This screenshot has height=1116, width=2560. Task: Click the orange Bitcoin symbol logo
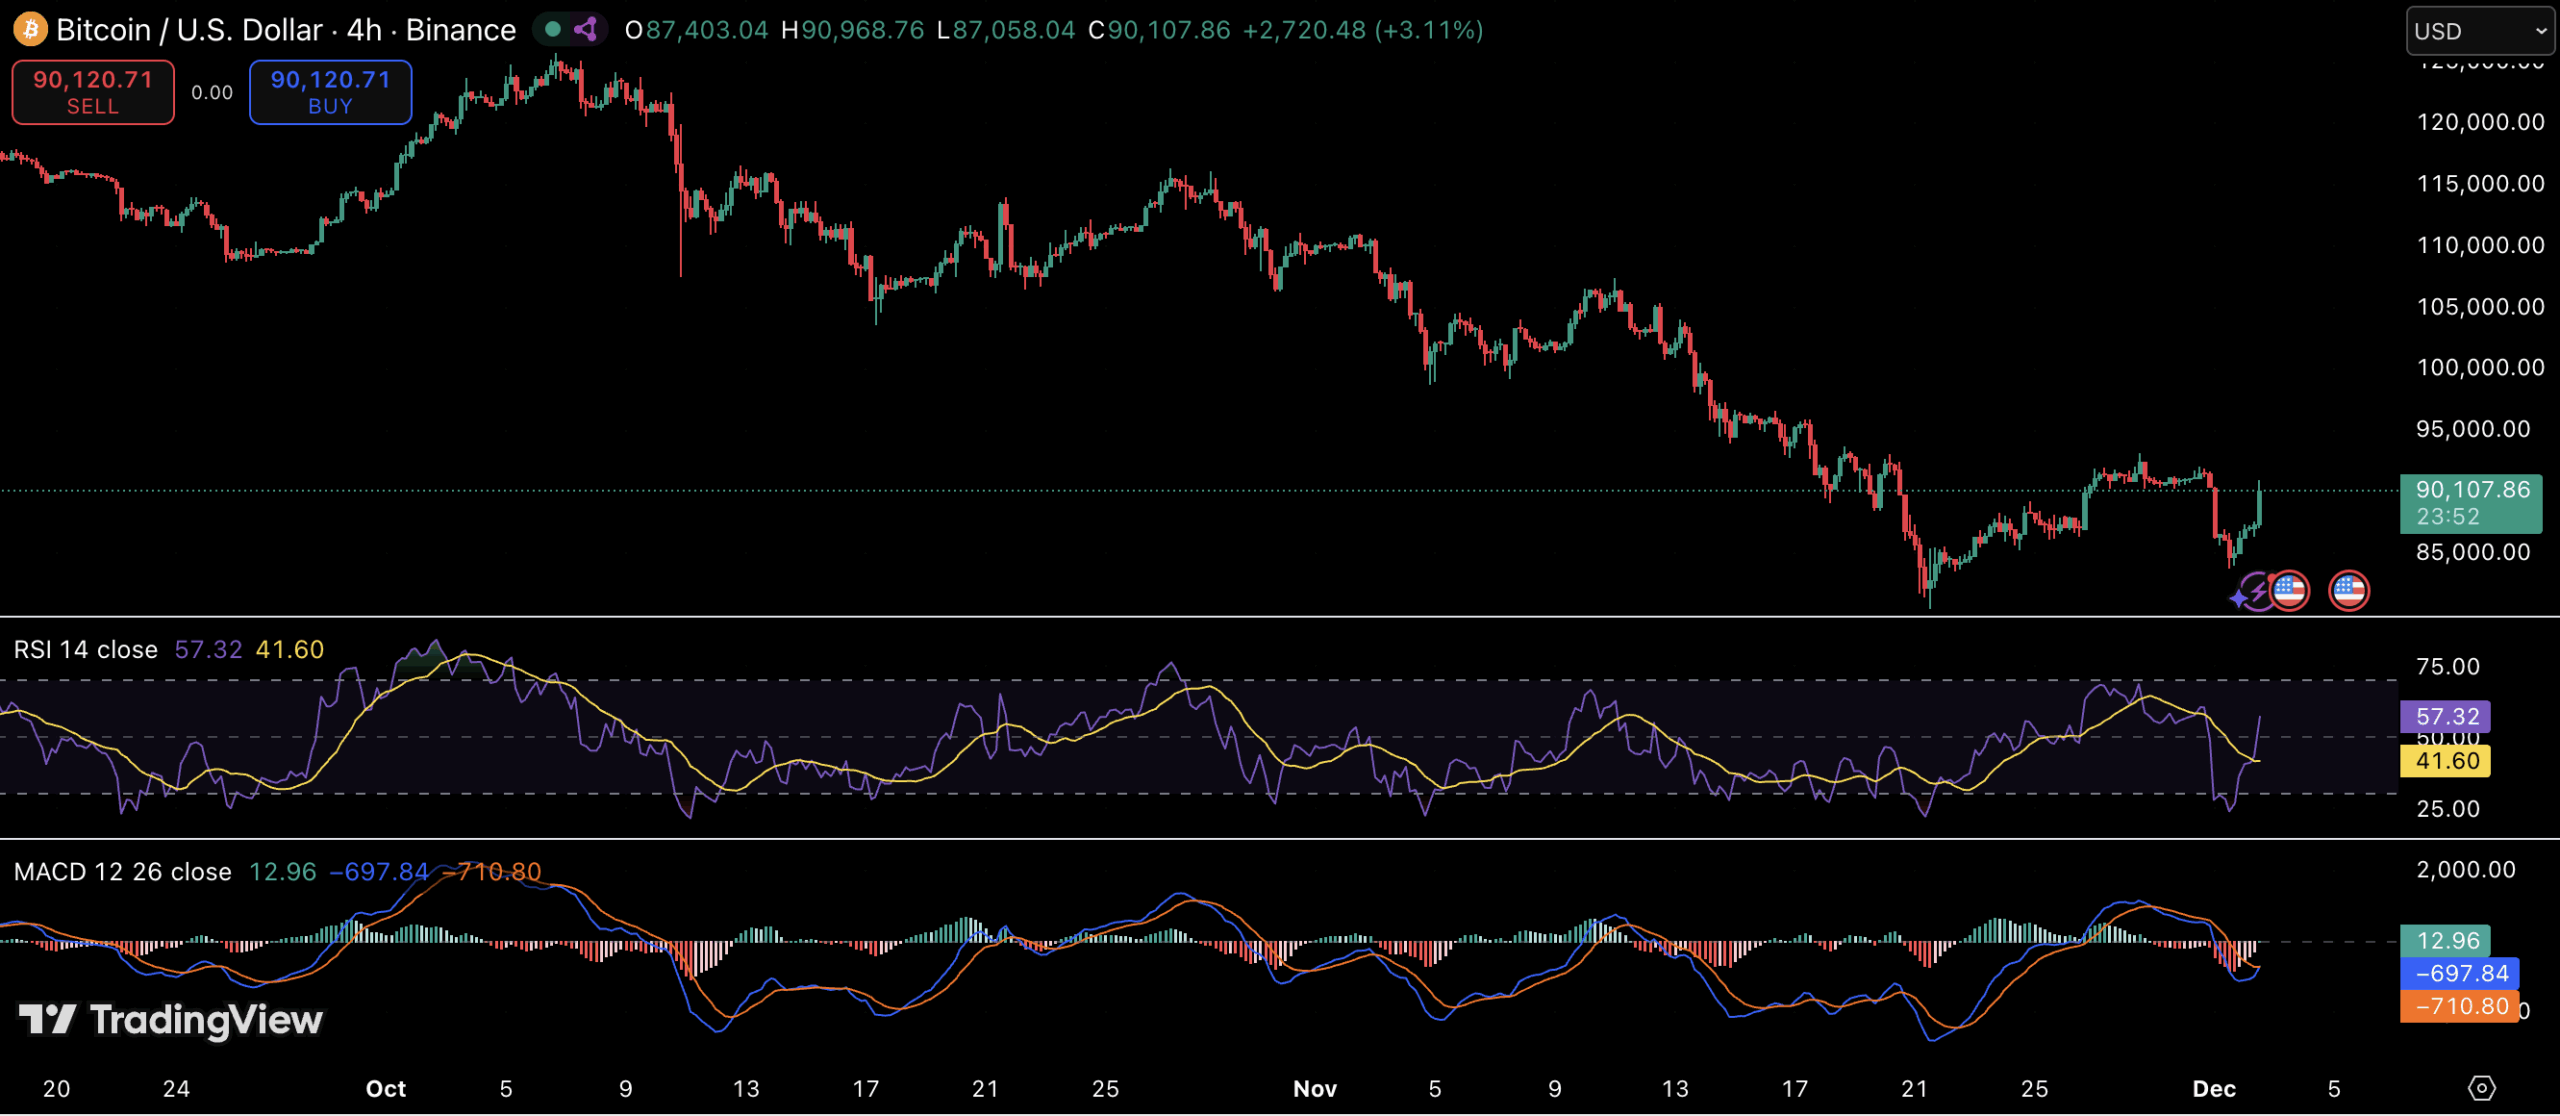(x=30, y=29)
